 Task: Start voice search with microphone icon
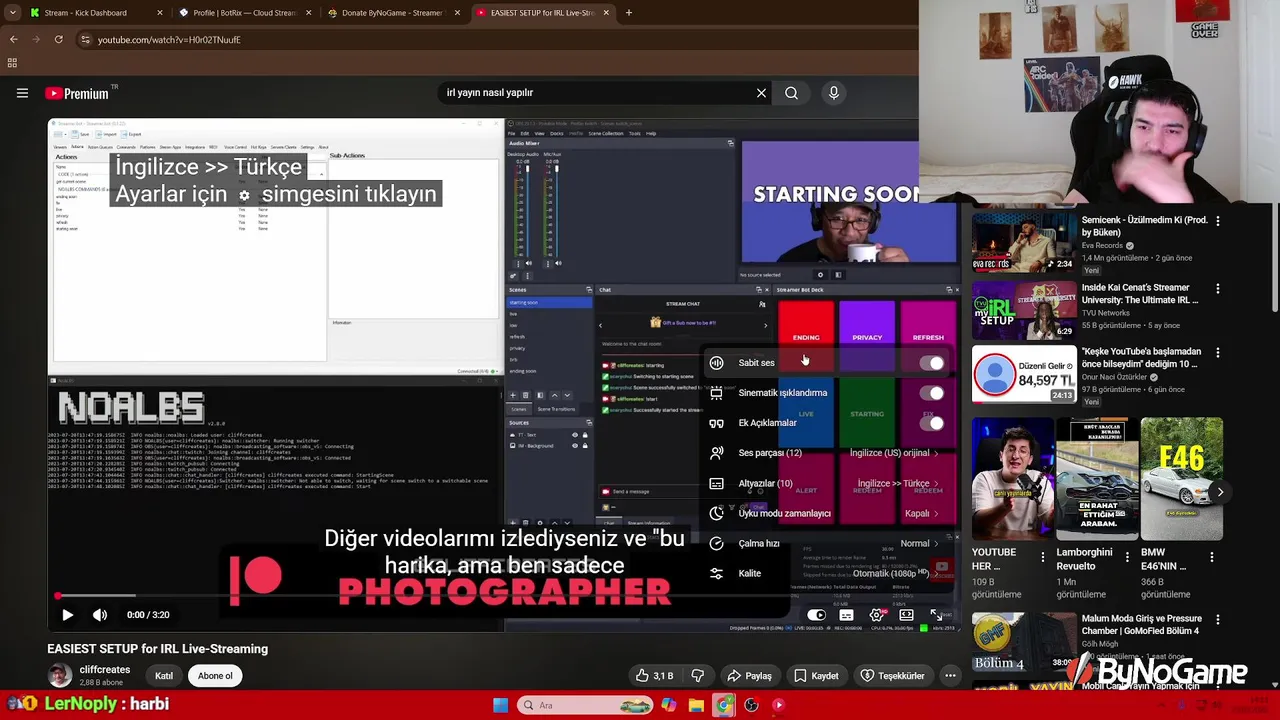(x=833, y=93)
